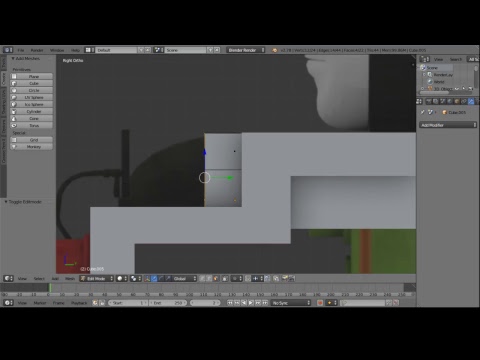Add the Monkey mesh
The width and height of the screenshot is (480, 360).
pyautogui.click(x=31, y=147)
